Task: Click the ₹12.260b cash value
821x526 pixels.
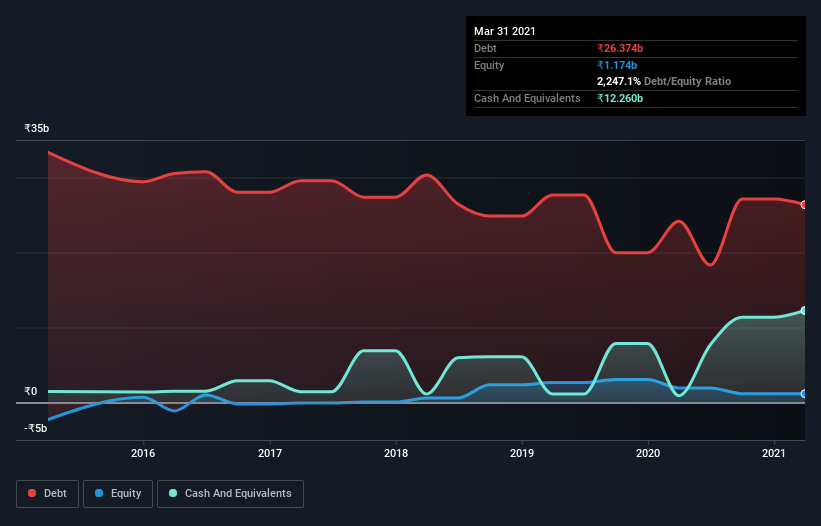Action: 620,98
